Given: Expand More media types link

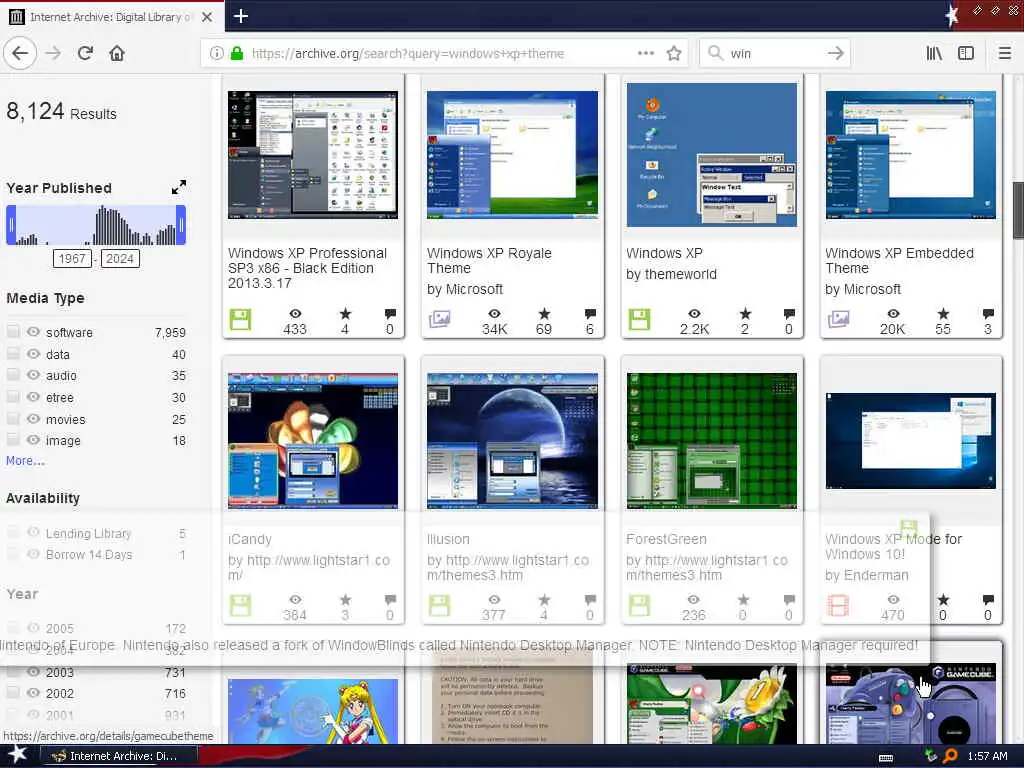Looking at the screenshot, I should point(25,460).
